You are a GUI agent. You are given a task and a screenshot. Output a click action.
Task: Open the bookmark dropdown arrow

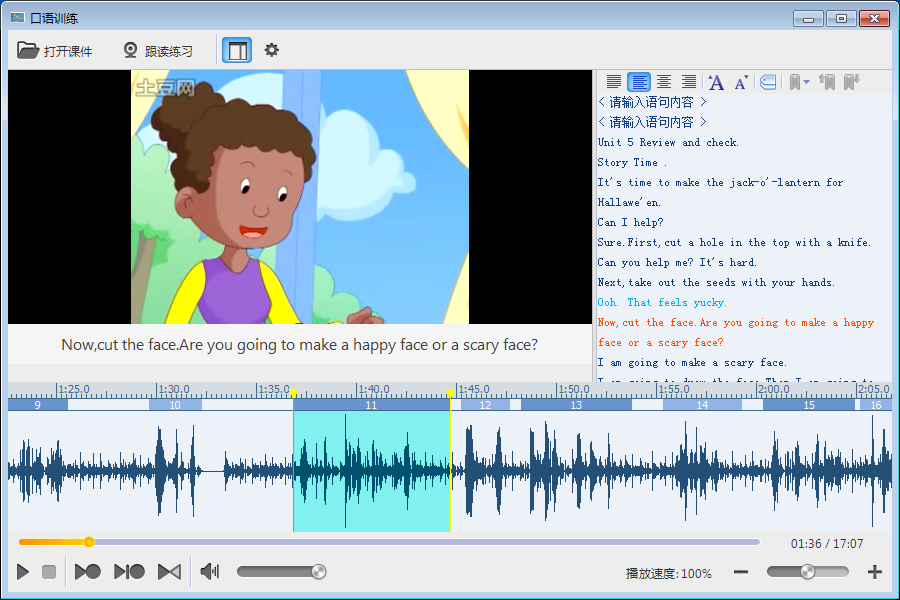coord(806,82)
